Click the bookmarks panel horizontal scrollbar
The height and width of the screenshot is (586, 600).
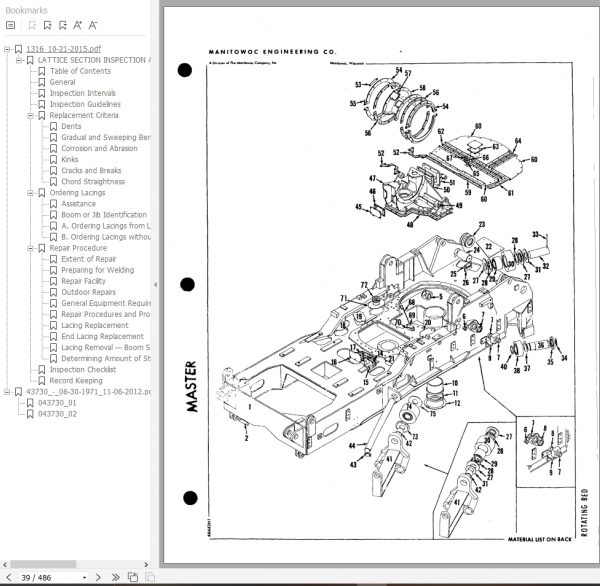tap(43, 564)
